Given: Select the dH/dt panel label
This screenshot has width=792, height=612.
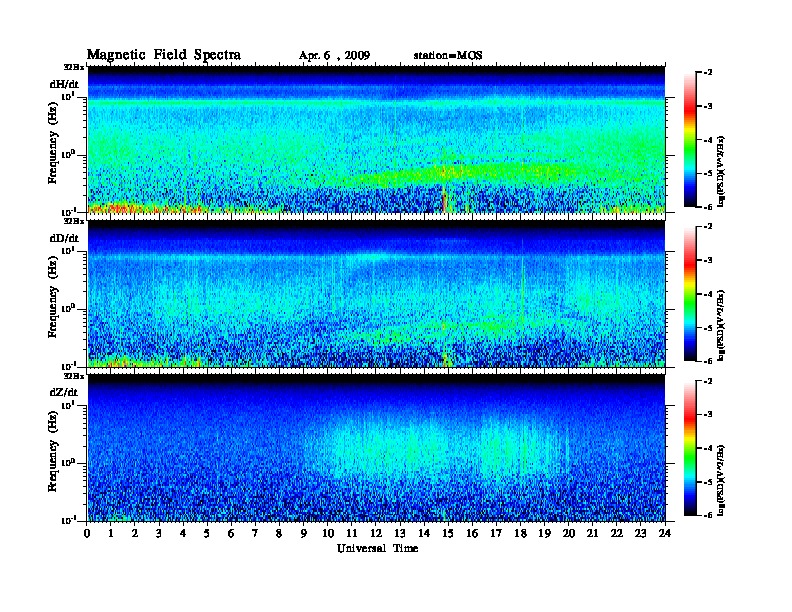Looking at the screenshot, I should pos(64,85).
